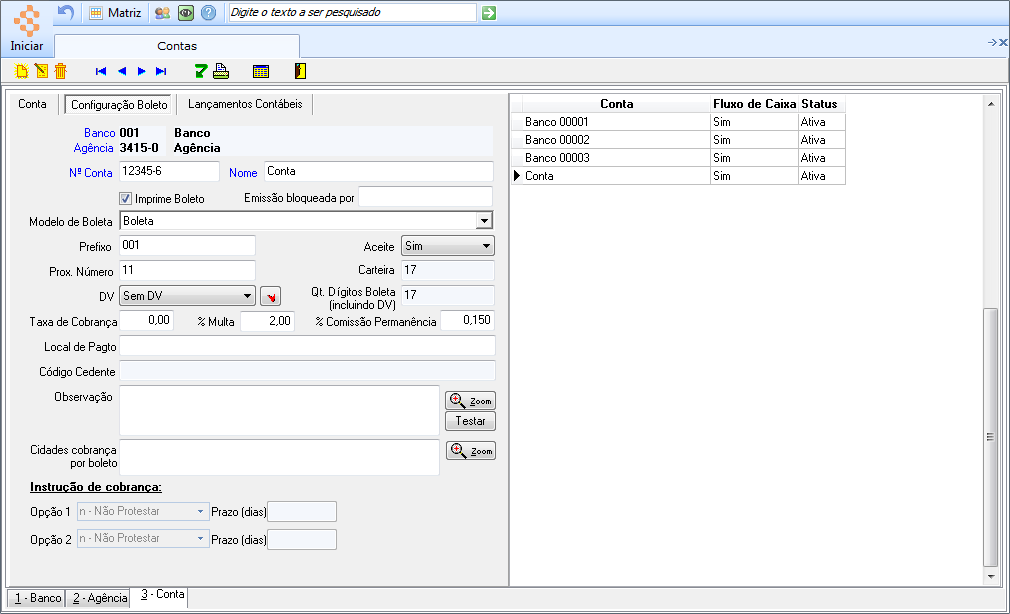Open the Matriz grid button
Screen dimensions: 1010x614
point(115,13)
